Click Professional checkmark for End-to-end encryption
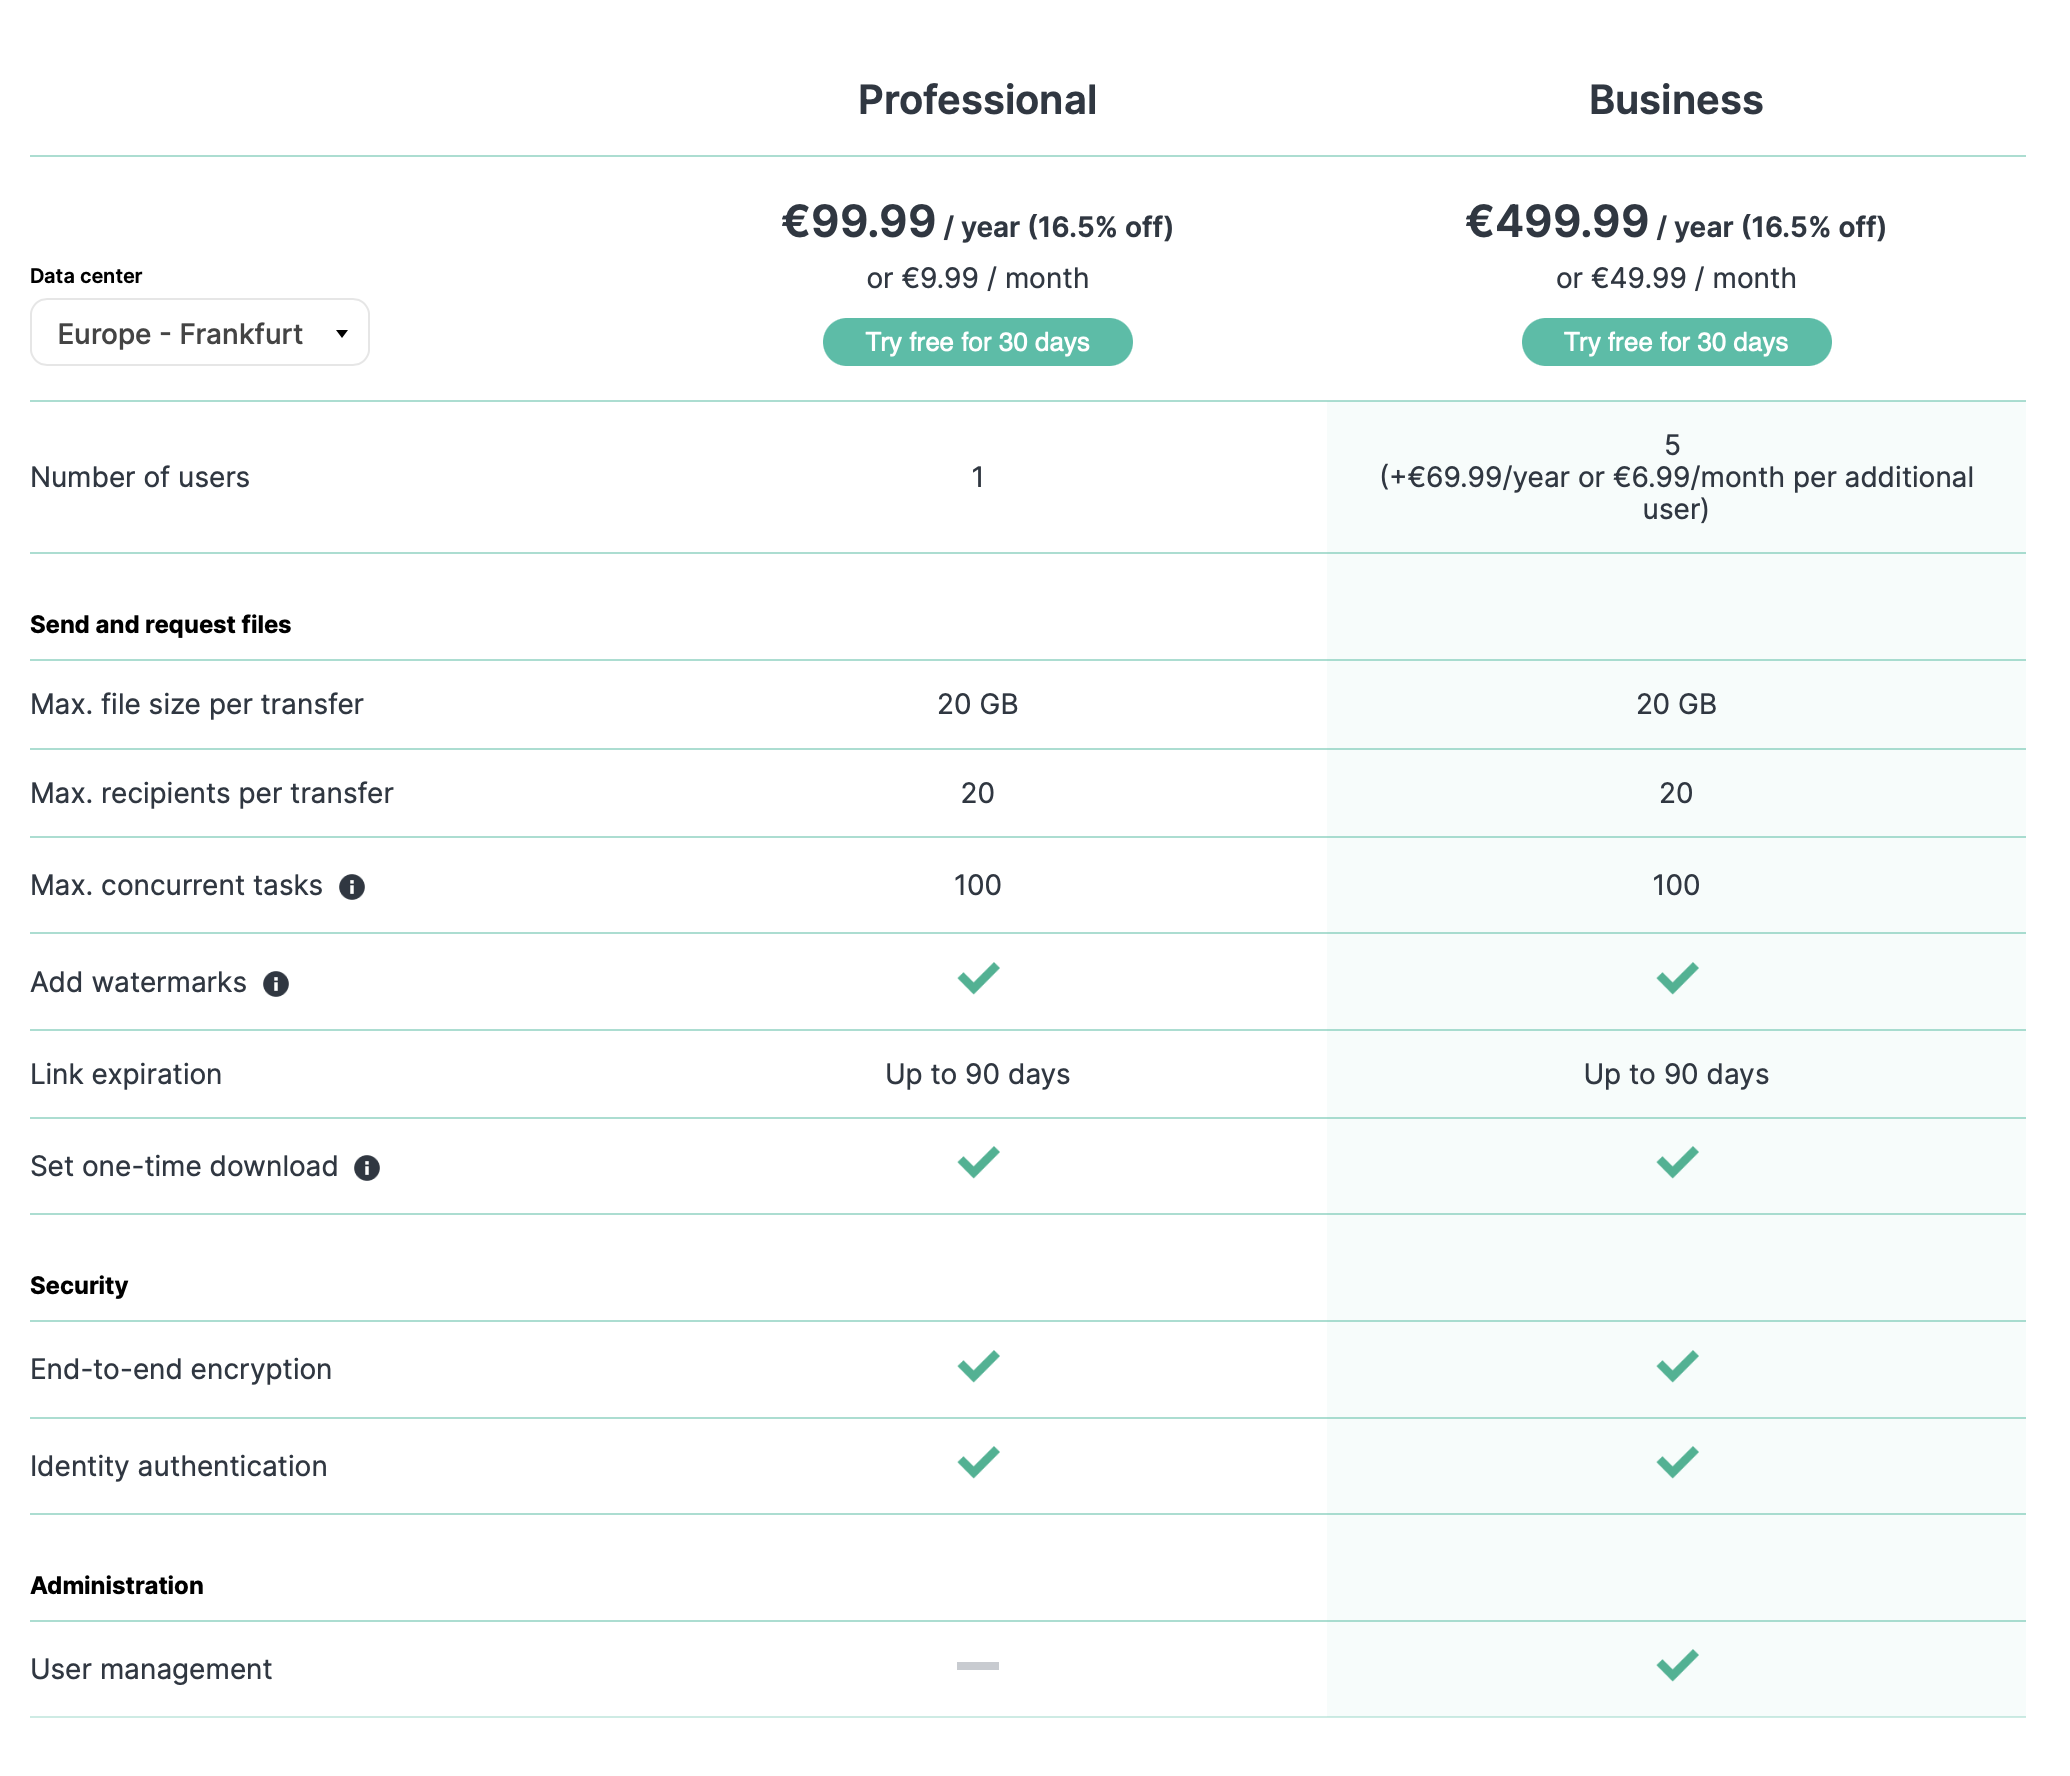 pyautogui.click(x=978, y=1366)
